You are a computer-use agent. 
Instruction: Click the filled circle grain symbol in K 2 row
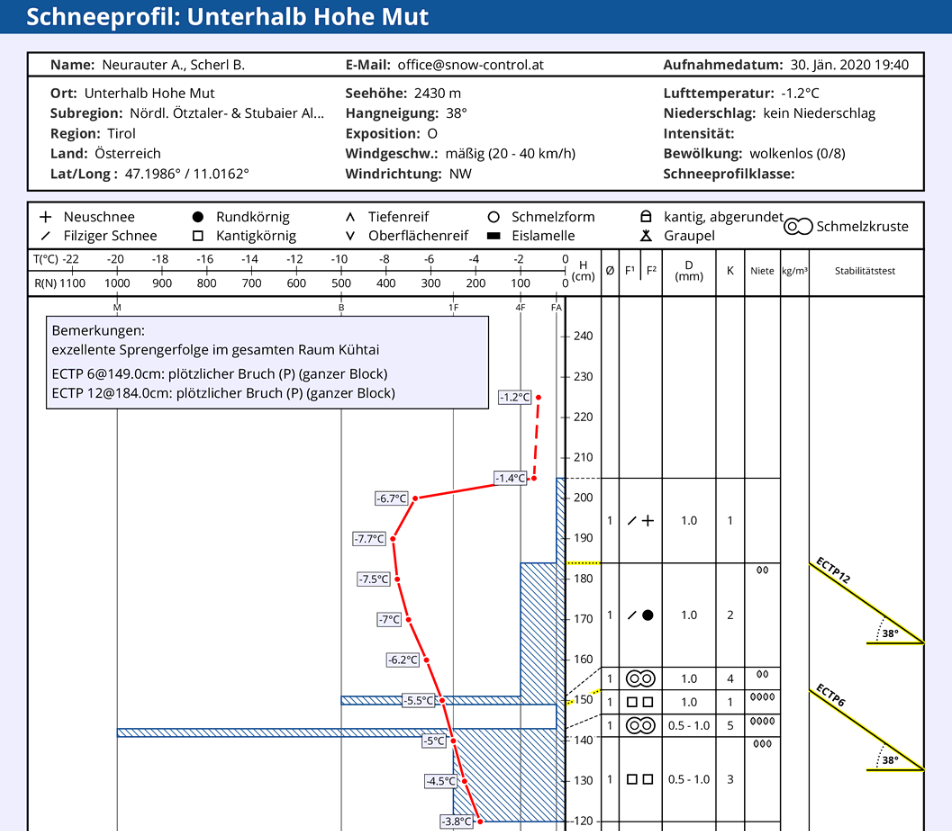648,615
